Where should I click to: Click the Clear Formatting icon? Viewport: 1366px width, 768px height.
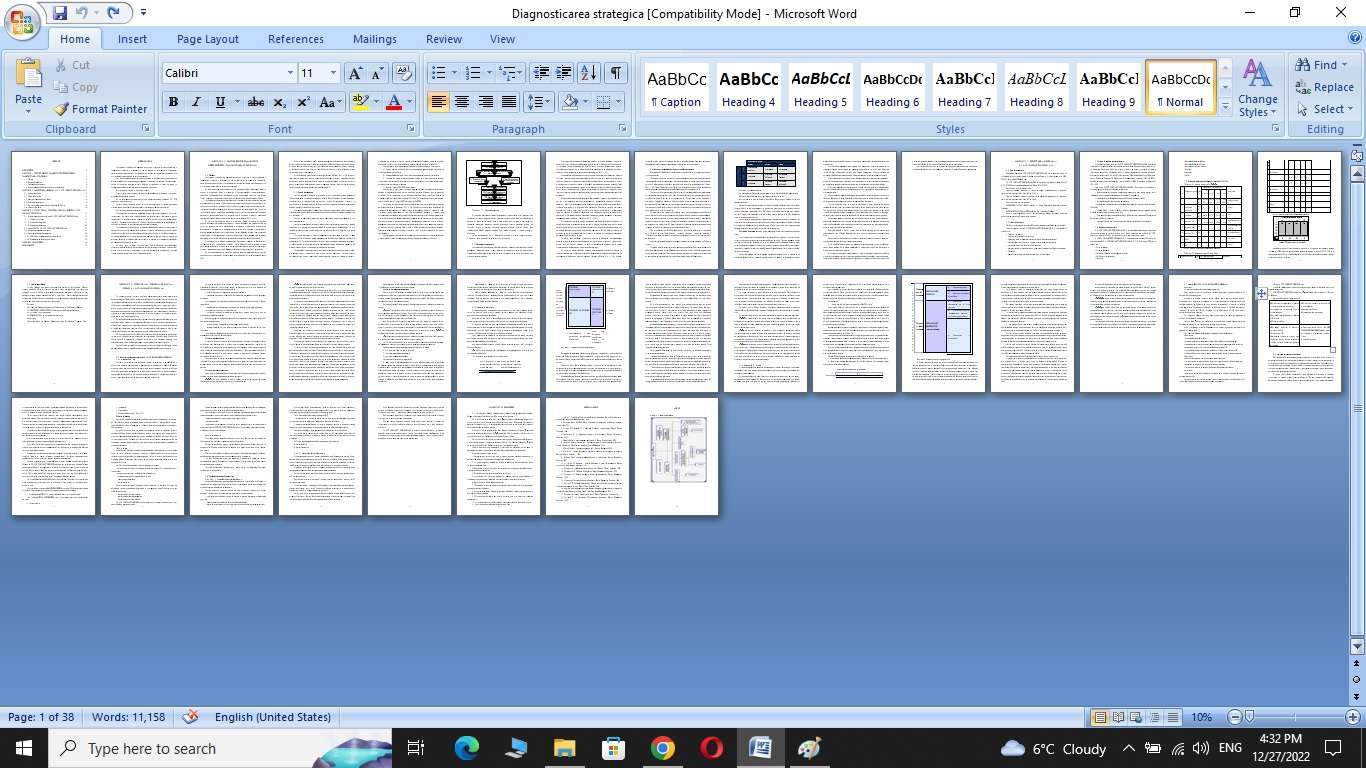(x=404, y=73)
